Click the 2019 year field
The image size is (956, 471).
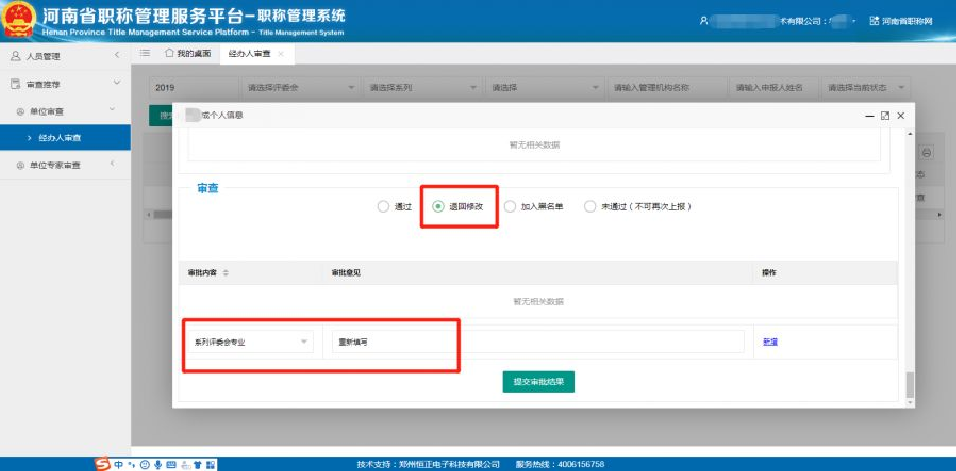click(194, 88)
